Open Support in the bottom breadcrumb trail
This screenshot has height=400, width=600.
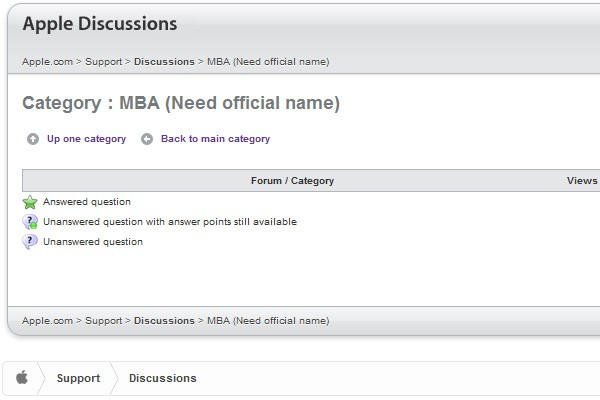103,321
